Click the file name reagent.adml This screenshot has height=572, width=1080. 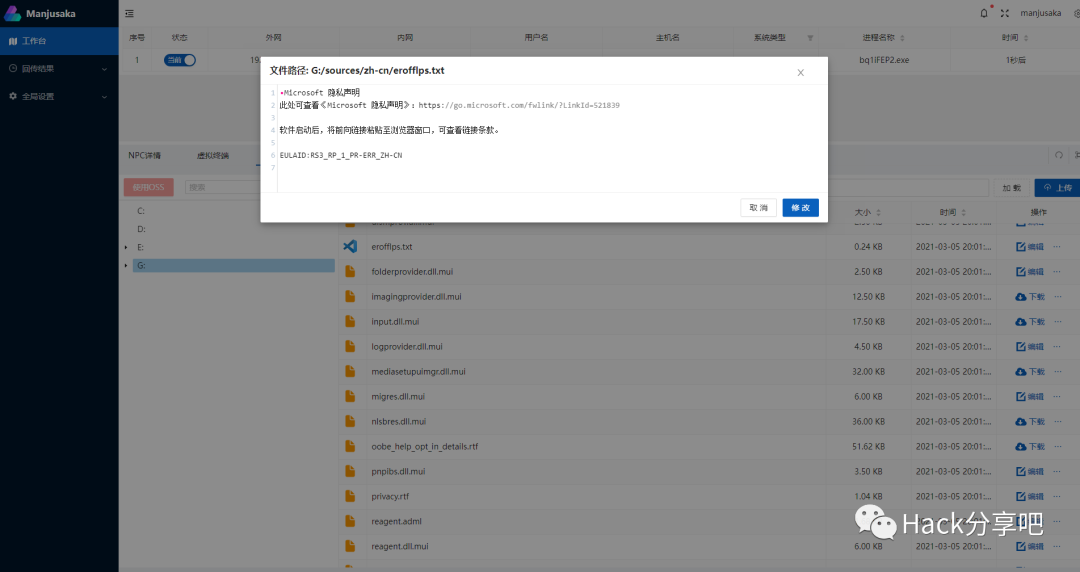(396, 522)
